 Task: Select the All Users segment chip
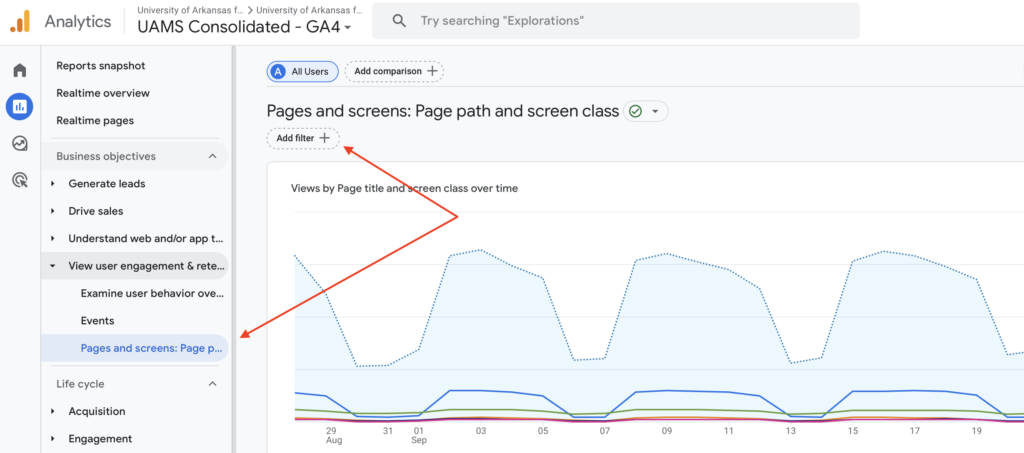click(302, 71)
